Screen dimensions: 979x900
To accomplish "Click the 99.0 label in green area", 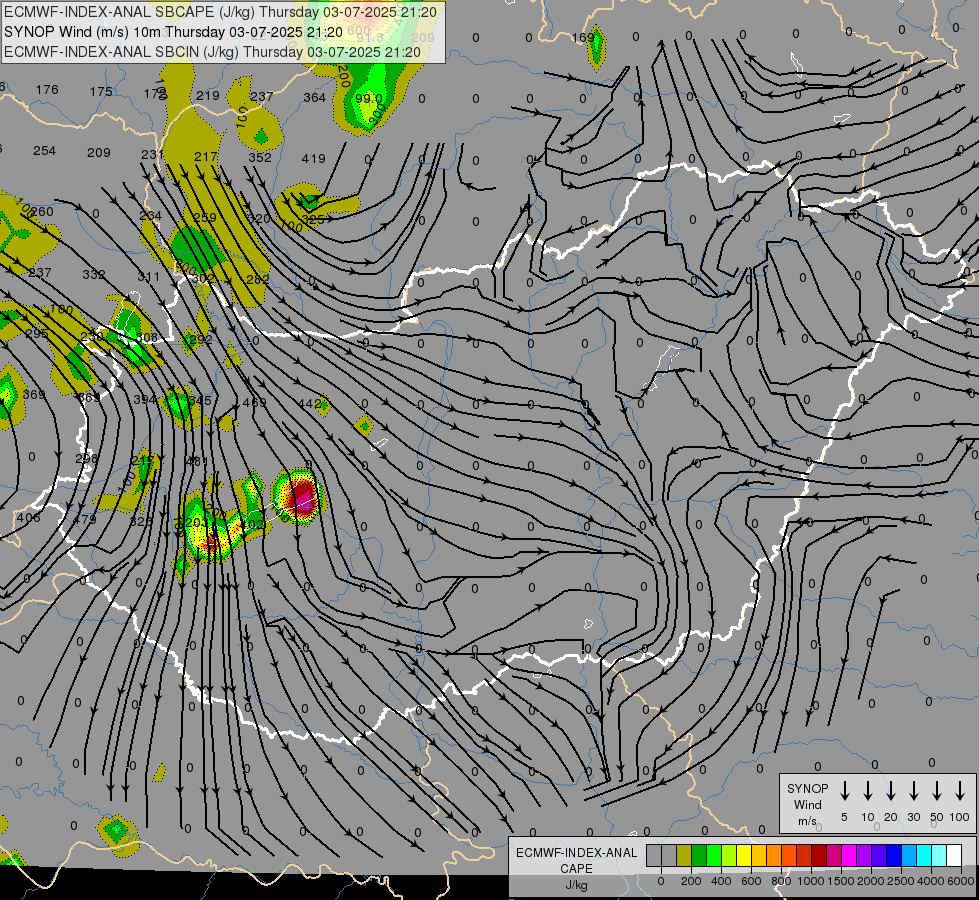I will (368, 99).
